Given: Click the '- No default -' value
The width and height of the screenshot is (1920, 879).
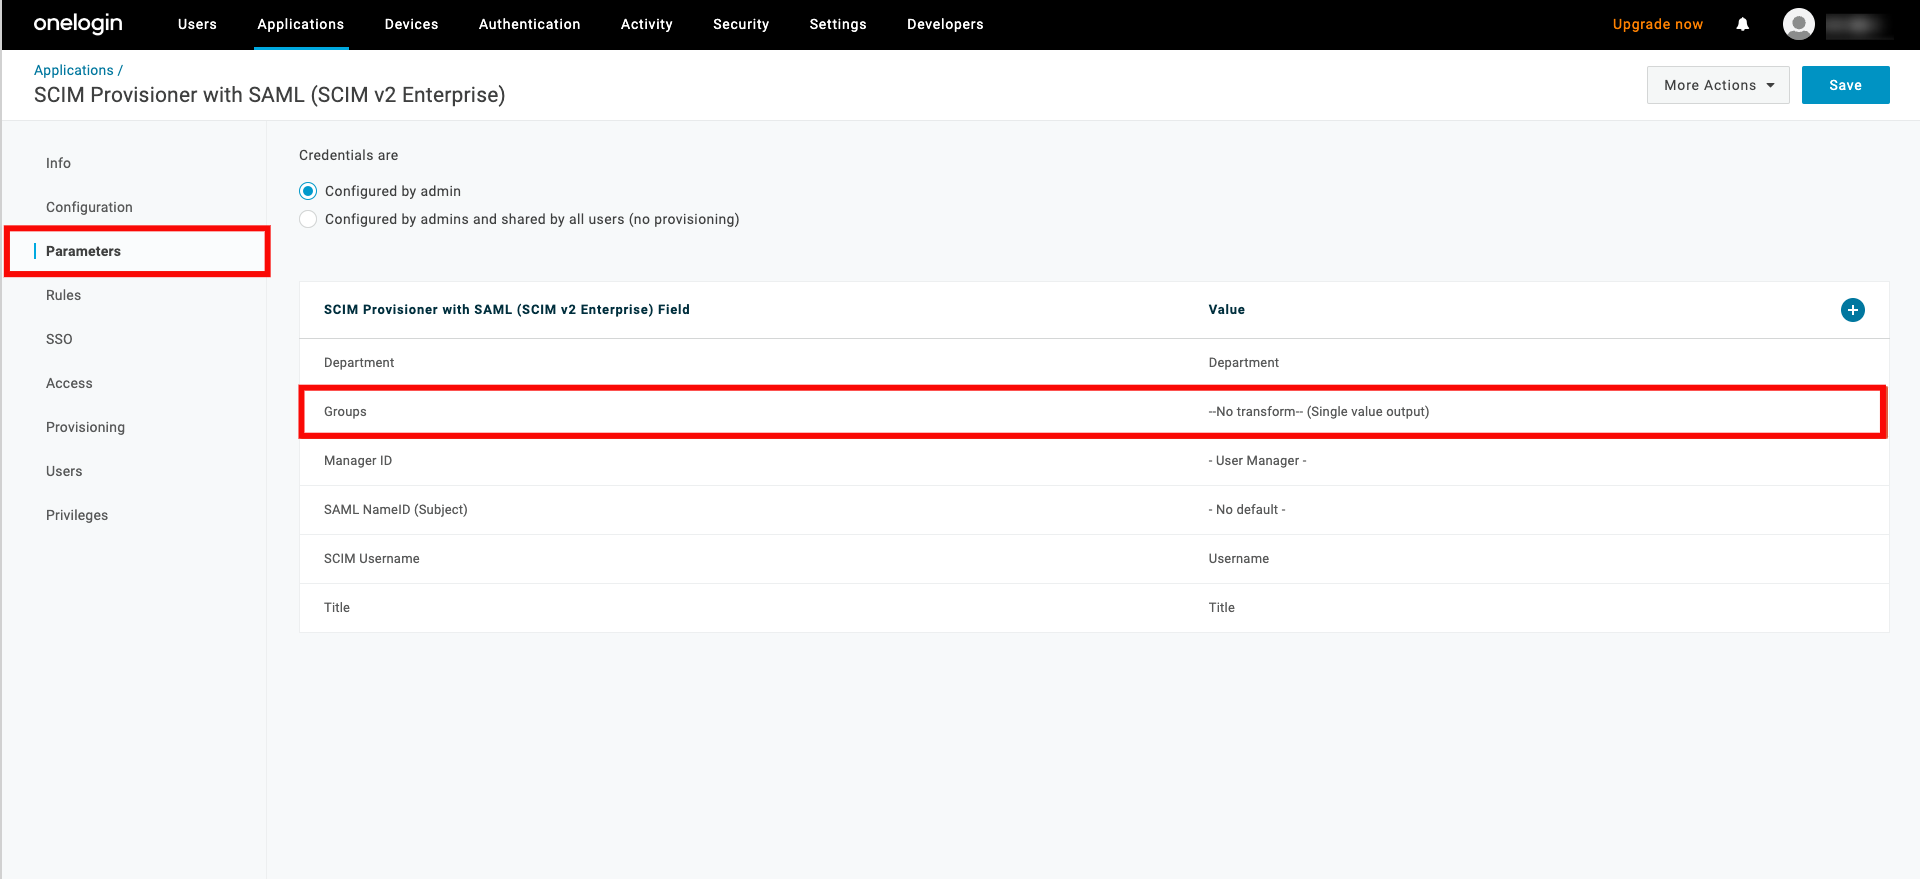Looking at the screenshot, I should coord(1247,510).
